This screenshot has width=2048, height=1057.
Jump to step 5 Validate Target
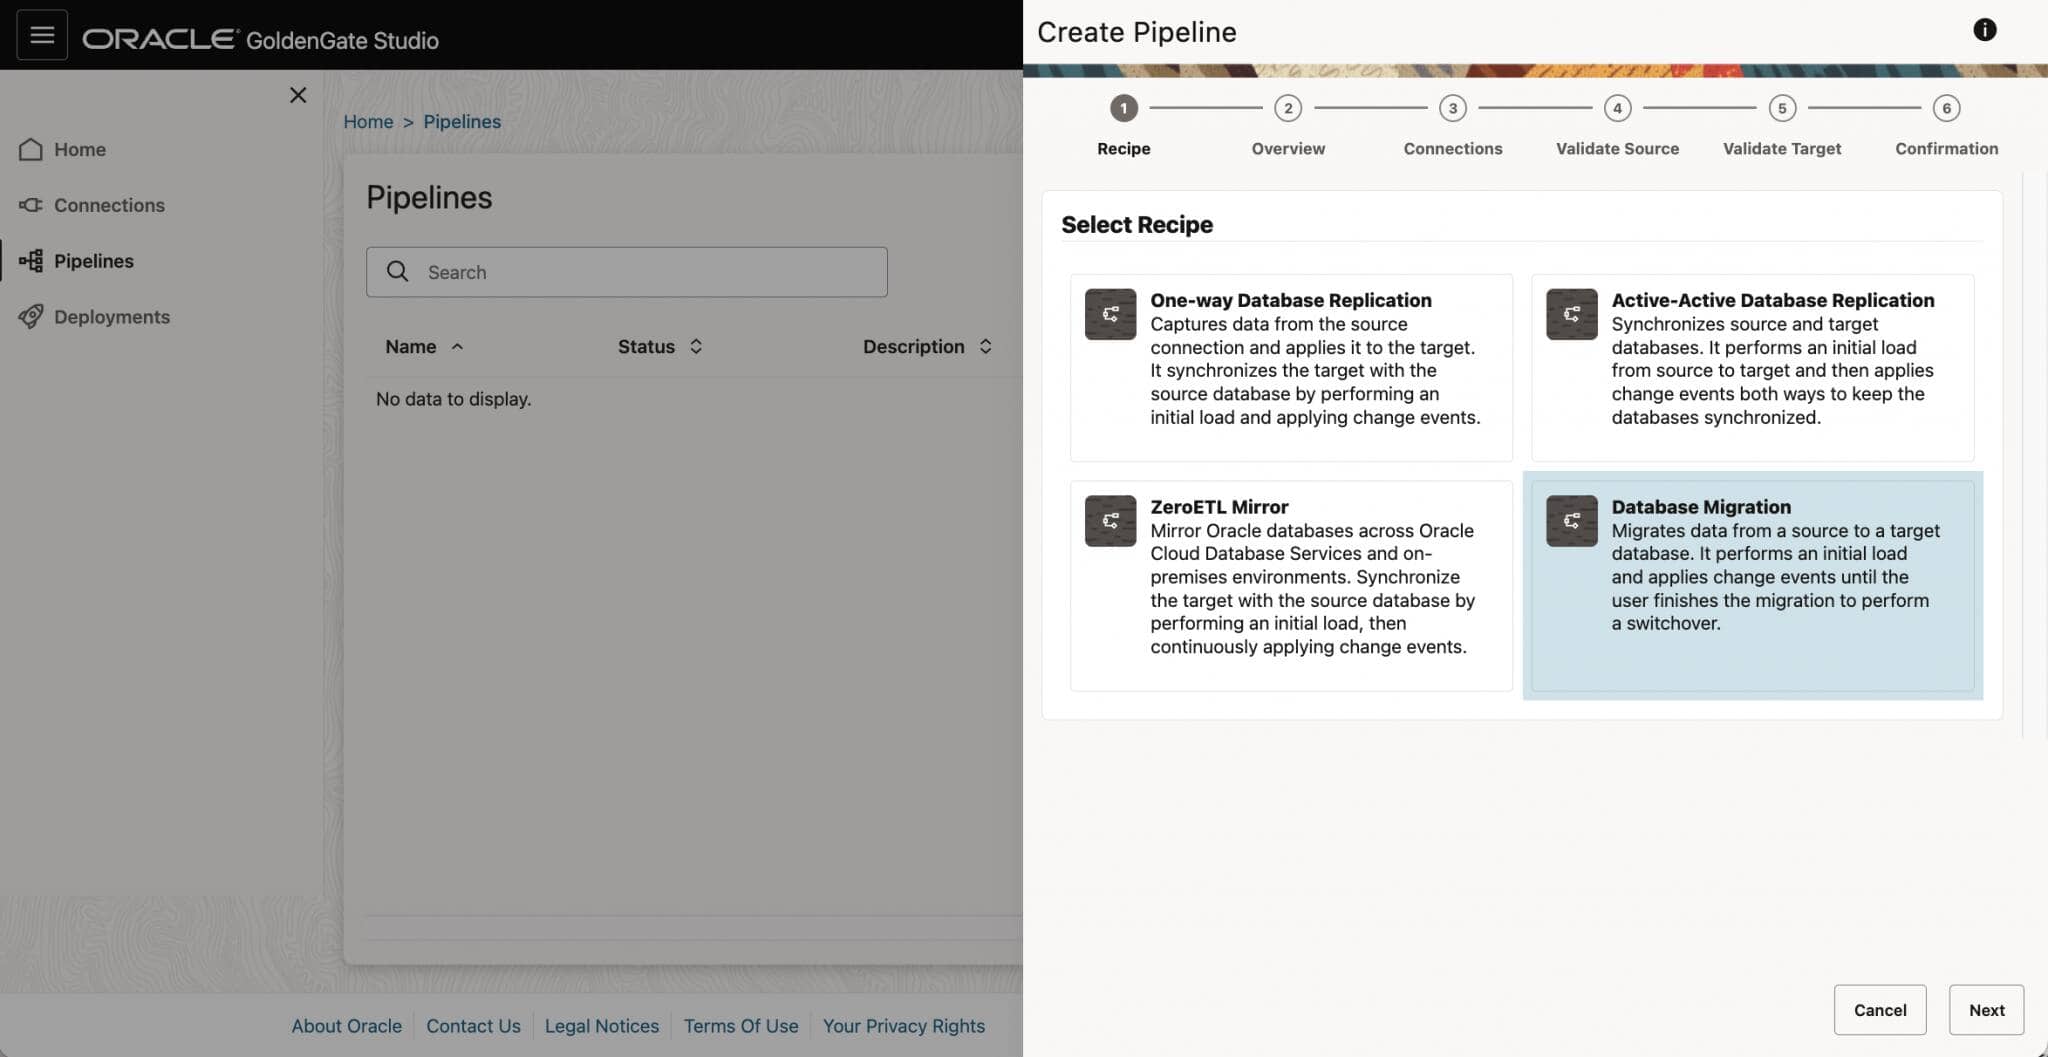[x=1782, y=108]
